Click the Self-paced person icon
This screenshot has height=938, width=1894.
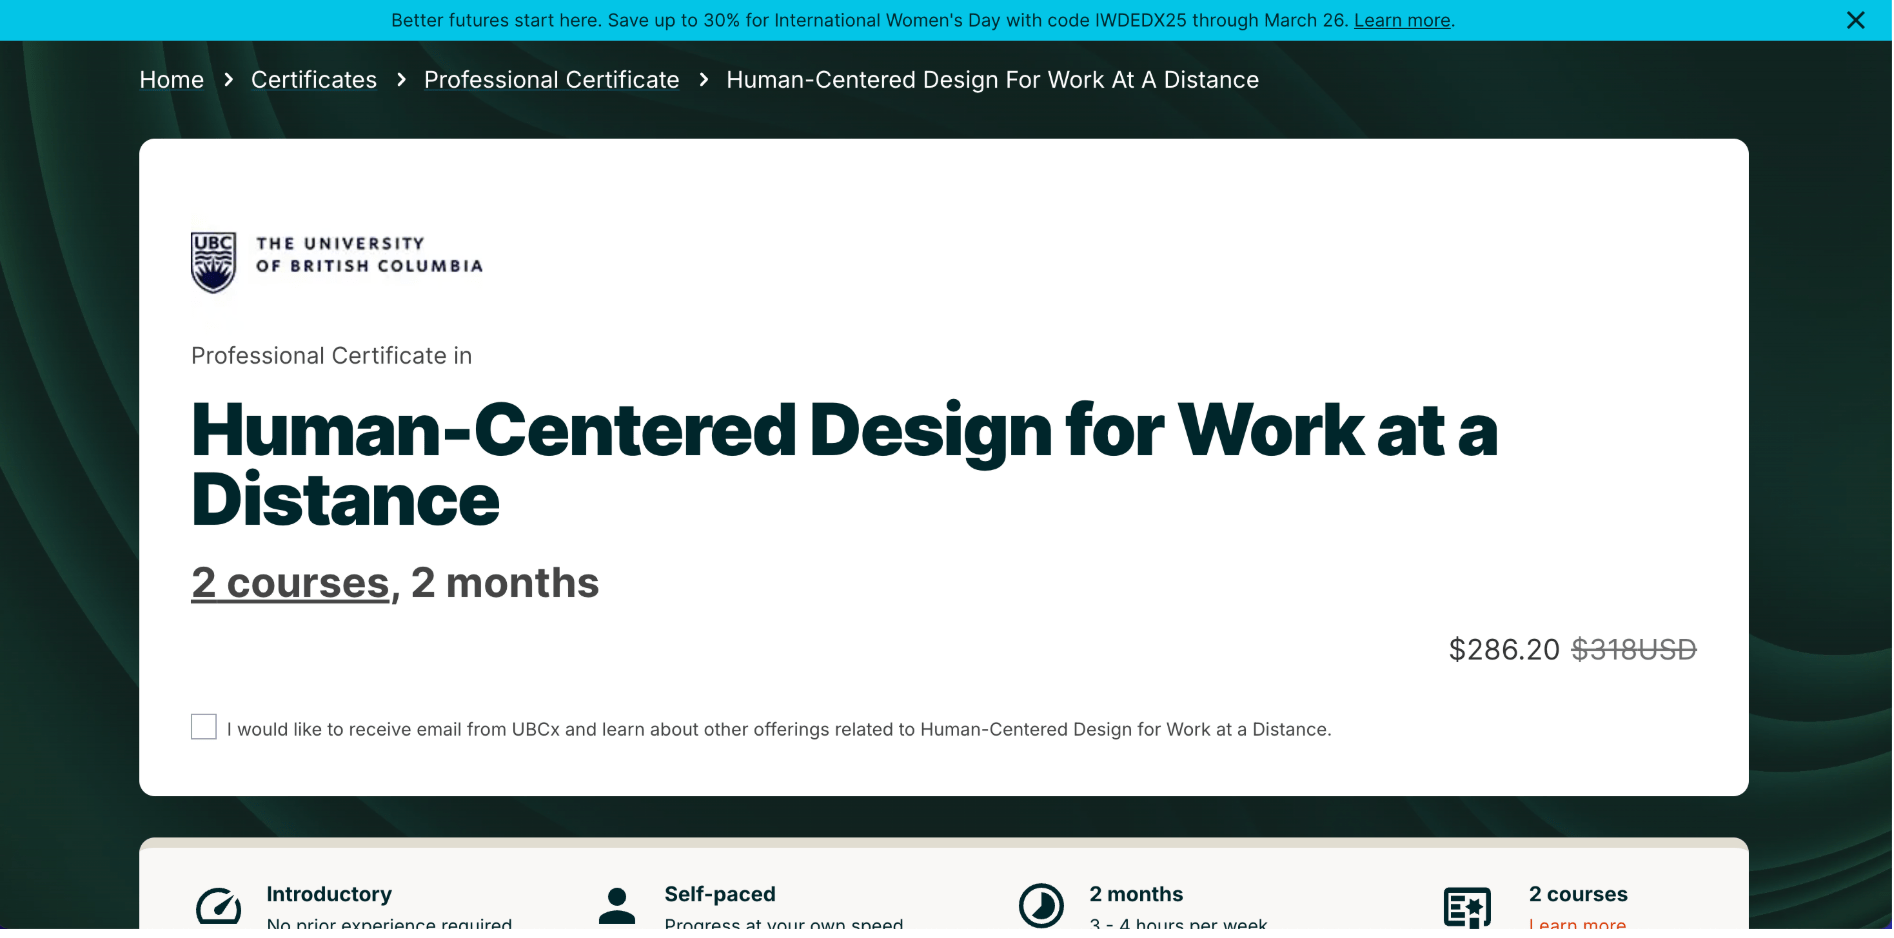pyautogui.click(x=617, y=906)
